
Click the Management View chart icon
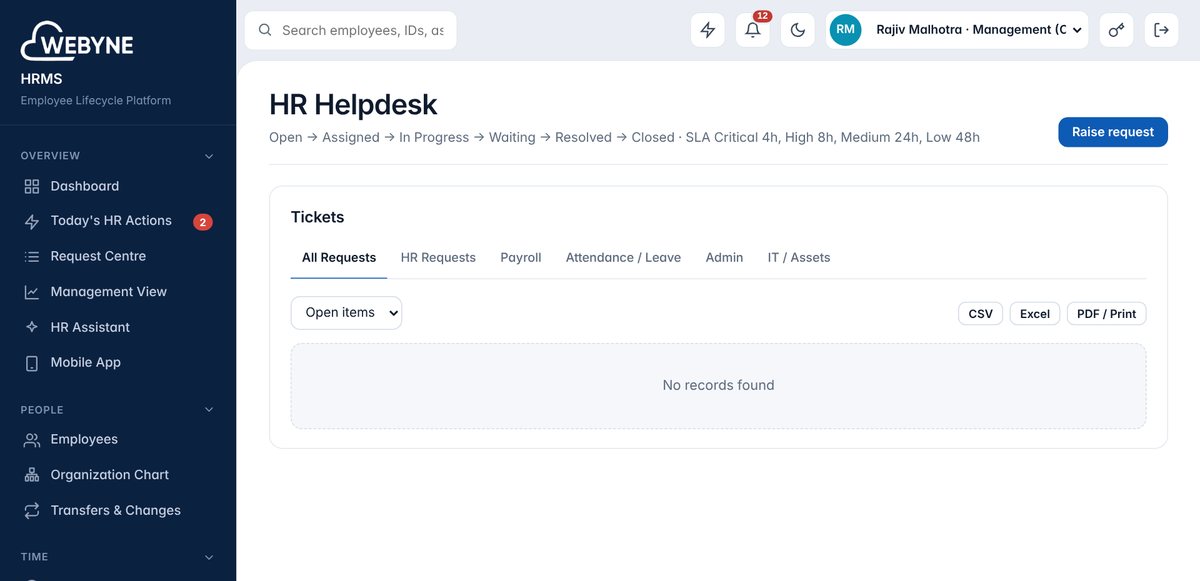click(x=32, y=292)
